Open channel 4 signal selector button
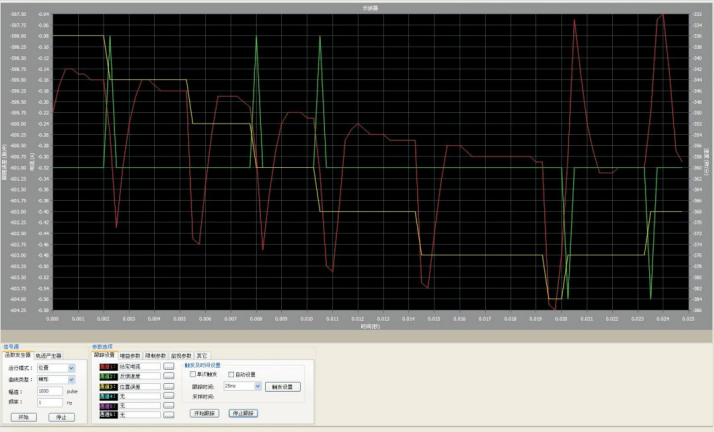Screen dimensions: 714x432 (169, 395)
